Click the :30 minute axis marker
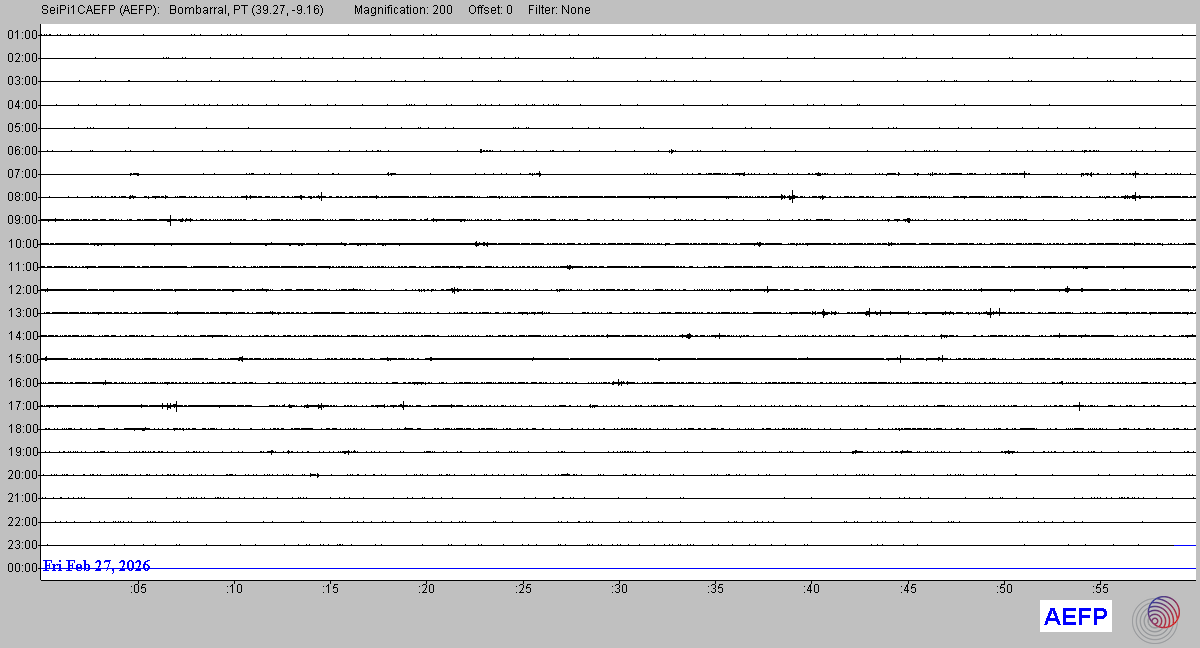Image resolution: width=1200 pixels, height=648 pixels. 619,589
